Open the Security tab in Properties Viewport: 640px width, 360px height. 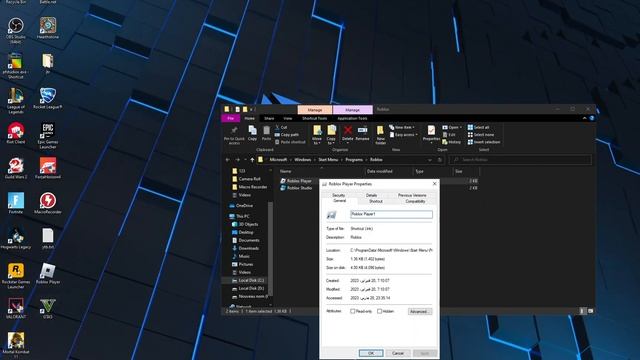click(338, 196)
